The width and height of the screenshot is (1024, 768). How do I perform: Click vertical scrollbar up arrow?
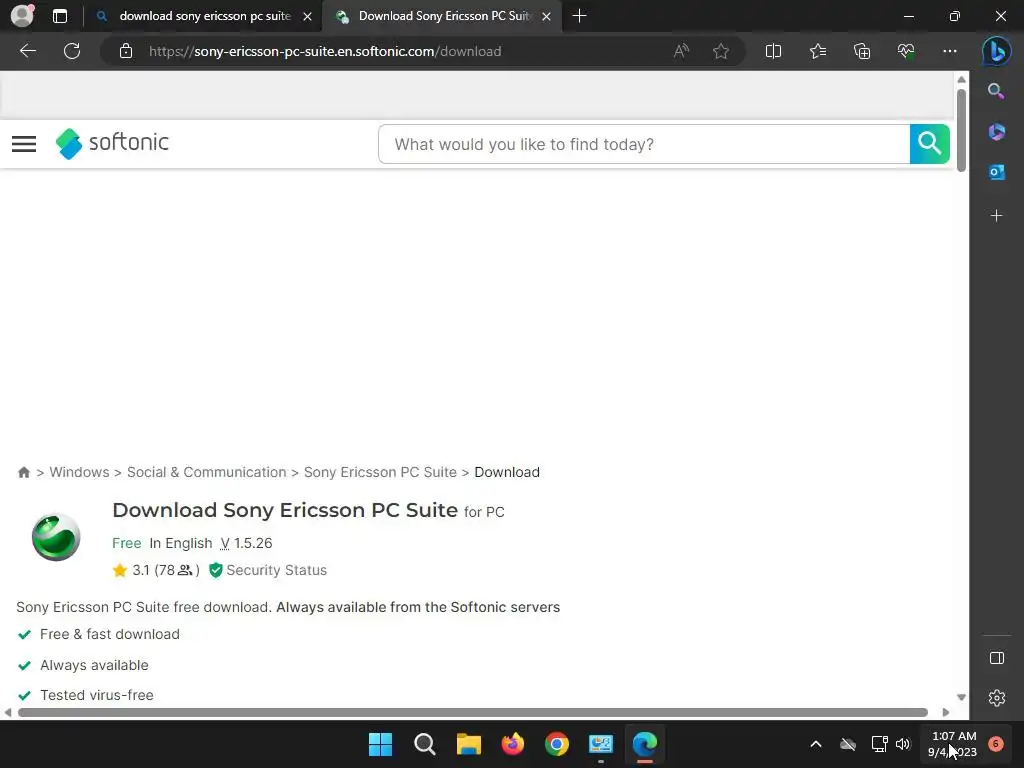click(961, 79)
